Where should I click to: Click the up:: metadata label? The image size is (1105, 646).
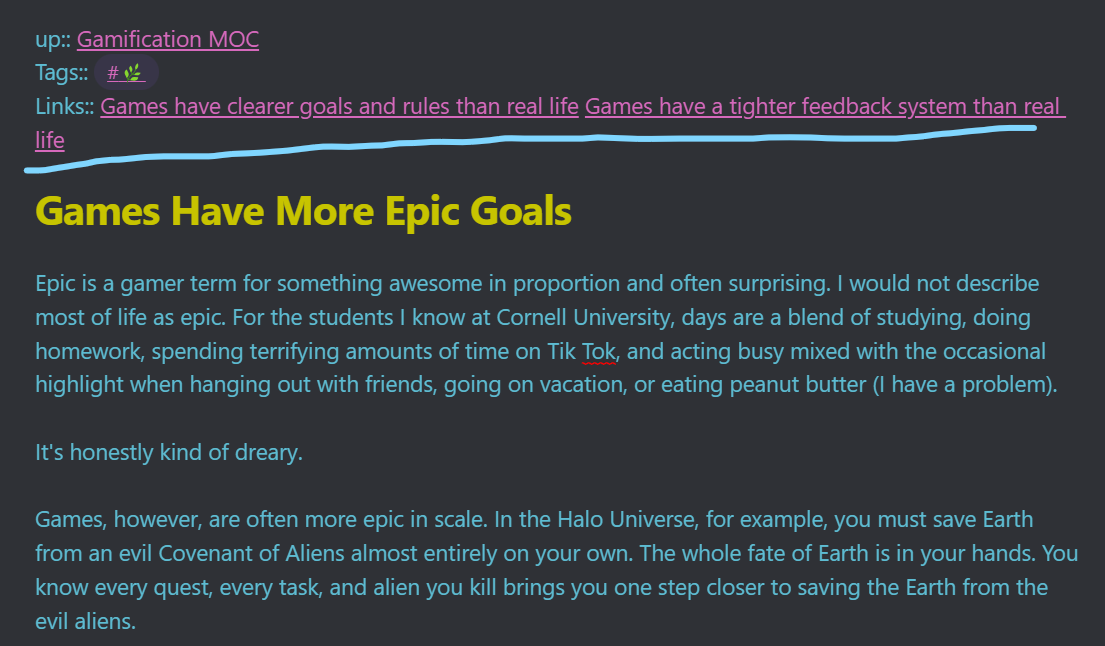pyautogui.click(x=53, y=39)
